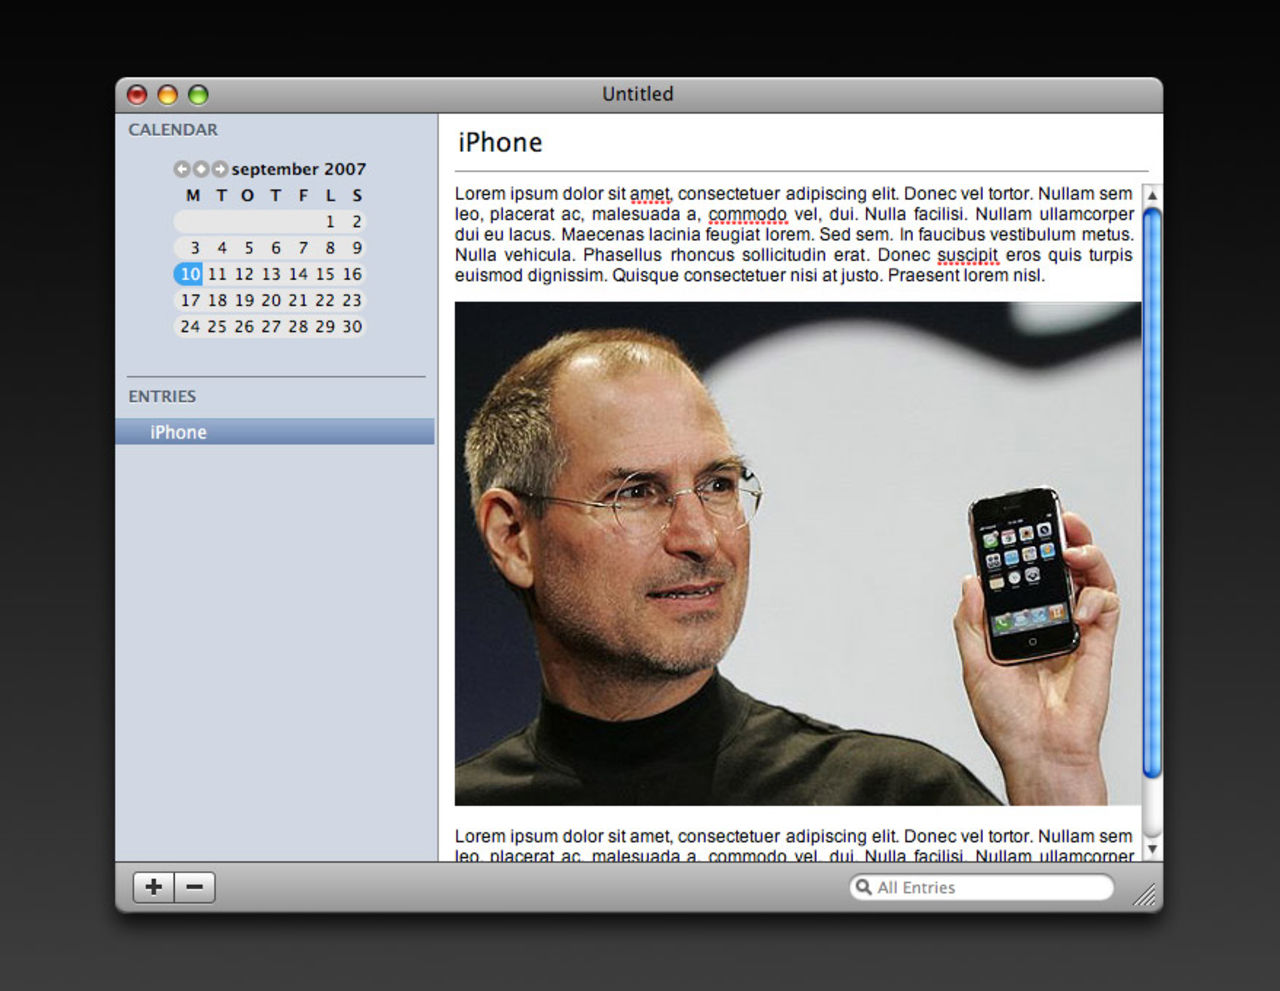Choose day 1 on the calendar
Screen dimensions: 1280x991
pyautogui.click(x=330, y=222)
